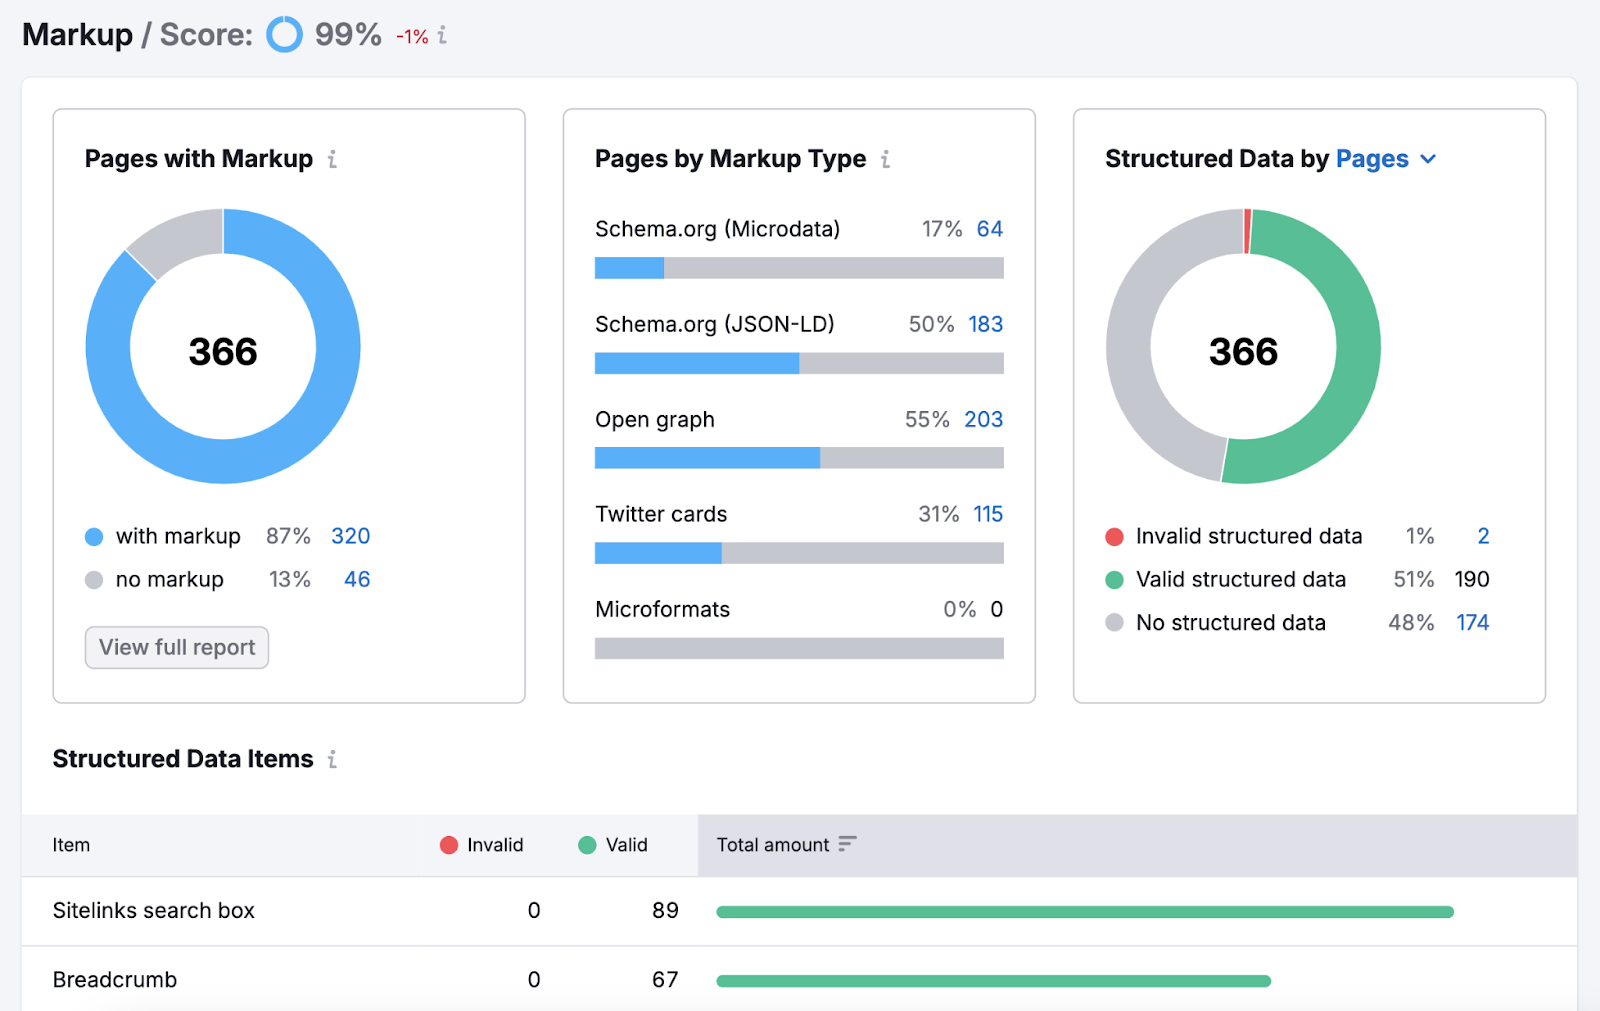The height and width of the screenshot is (1011, 1600).
Task: Click the Breadcrumb row label
Action: (x=115, y=979)
